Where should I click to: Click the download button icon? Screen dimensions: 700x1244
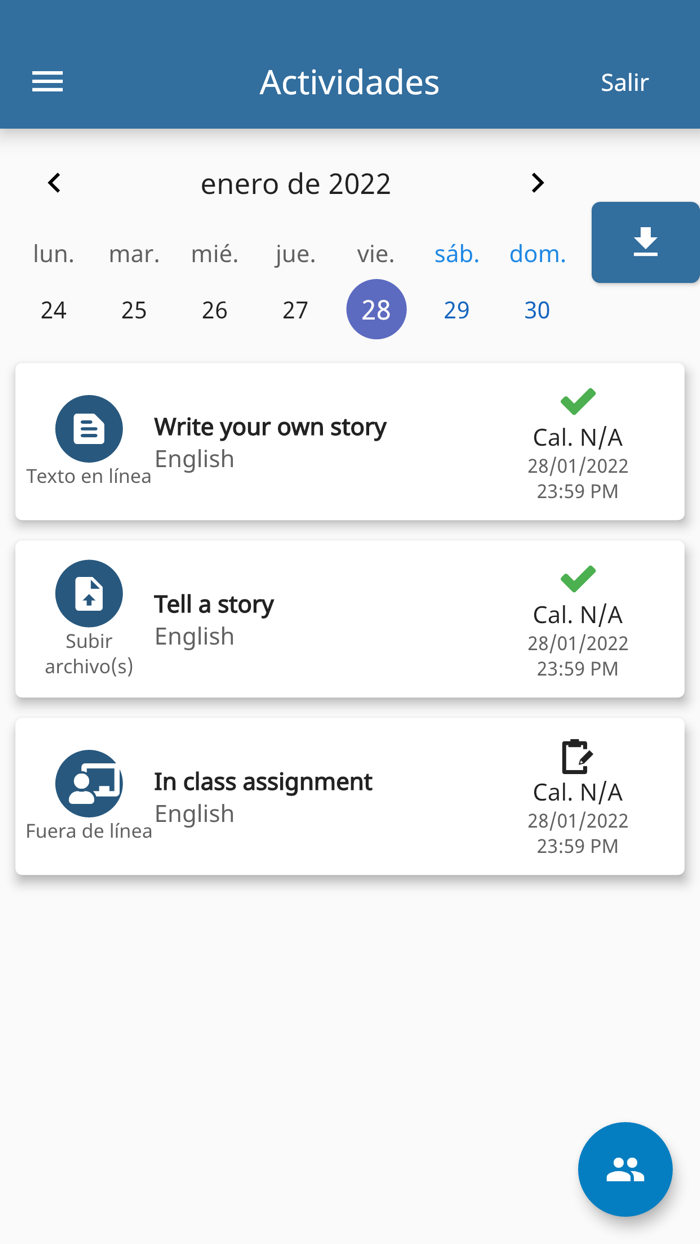(x=645, y=242)
